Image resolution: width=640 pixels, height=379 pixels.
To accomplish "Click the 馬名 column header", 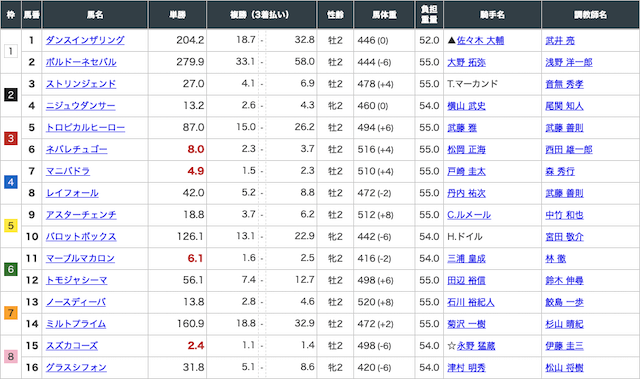I will [95, 15].
